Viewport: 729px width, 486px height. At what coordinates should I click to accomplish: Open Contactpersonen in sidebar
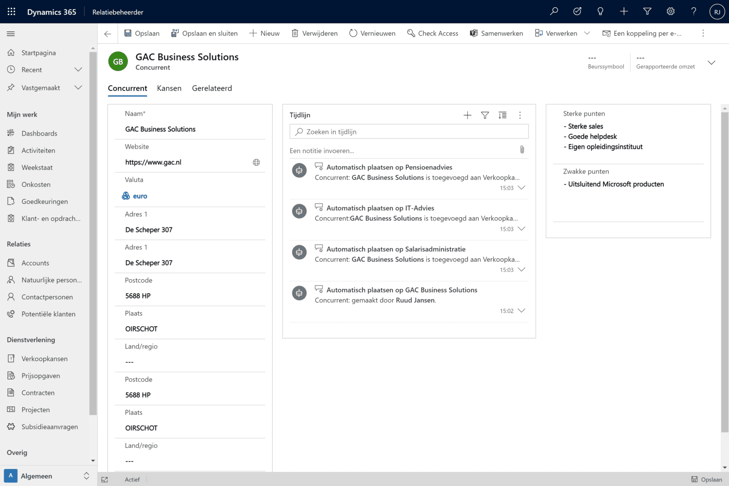point(45,297)
